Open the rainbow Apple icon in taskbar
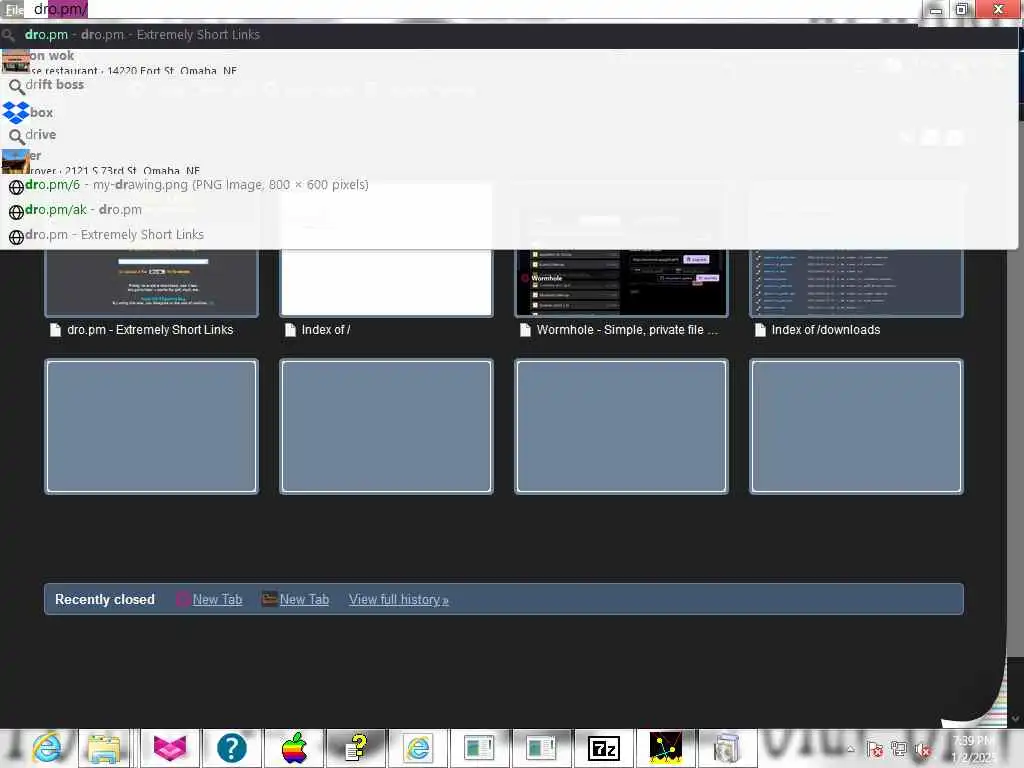 294,748
